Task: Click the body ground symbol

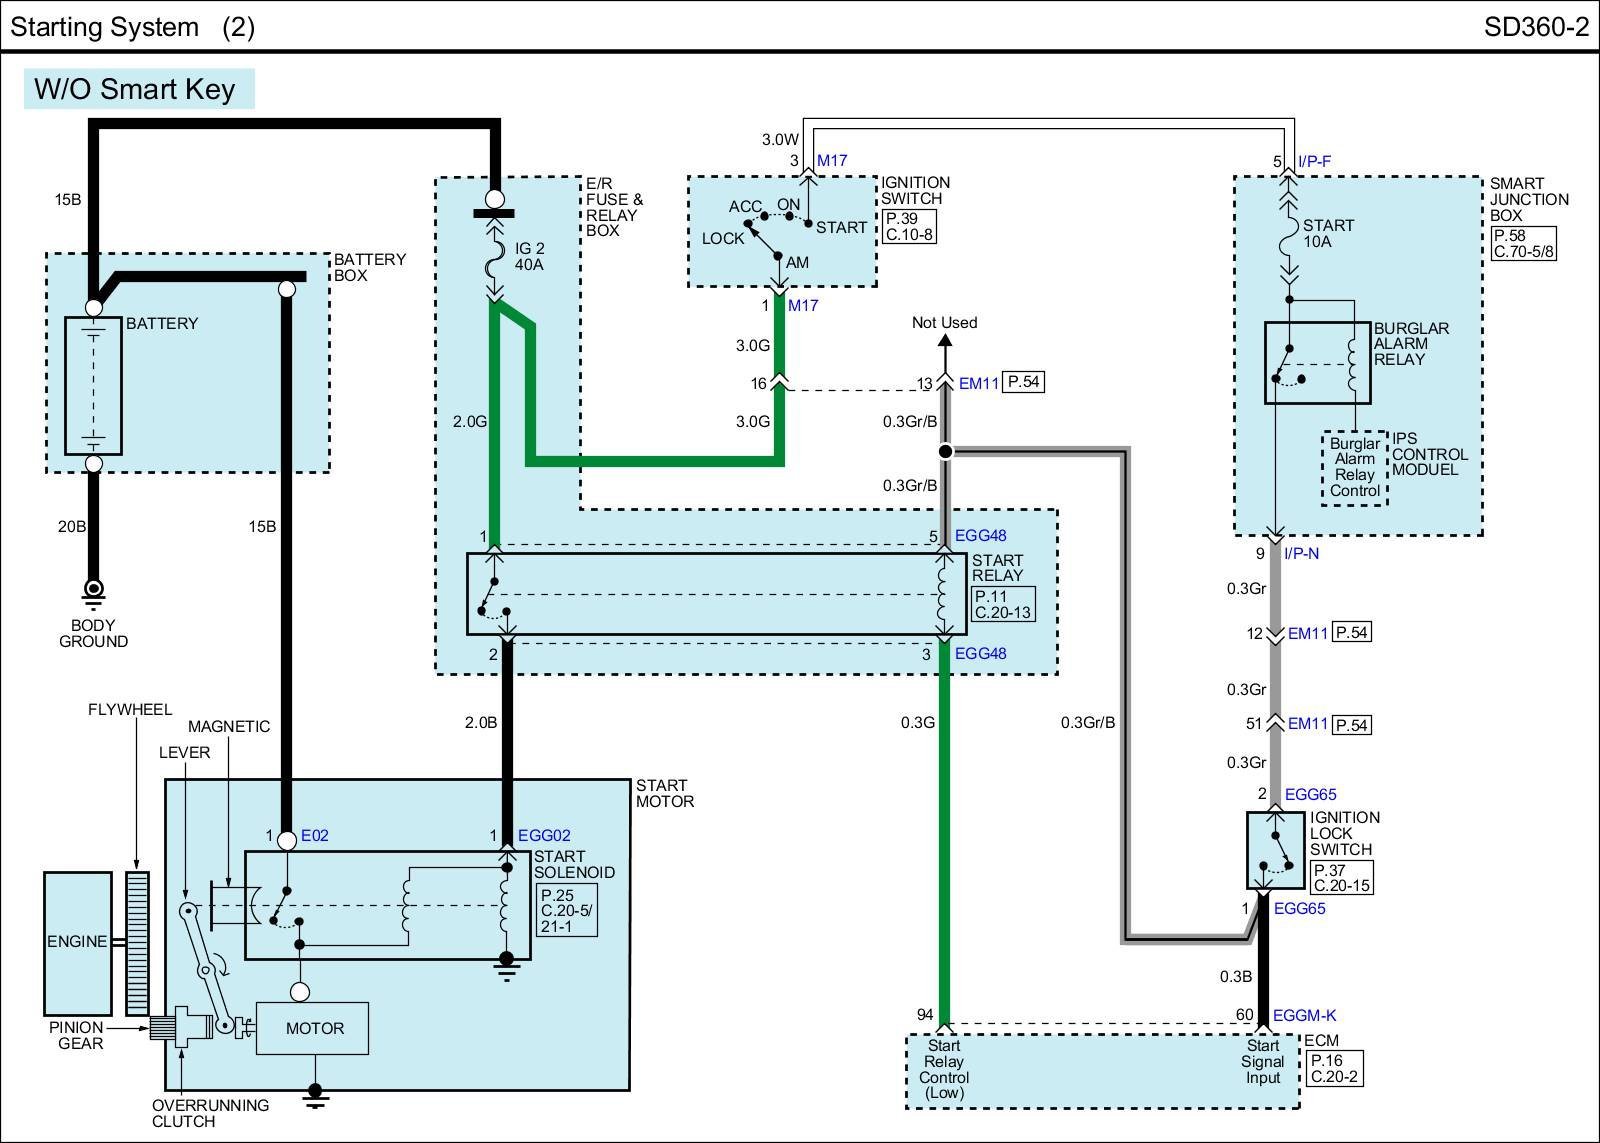Action: (x=93, y=592)
